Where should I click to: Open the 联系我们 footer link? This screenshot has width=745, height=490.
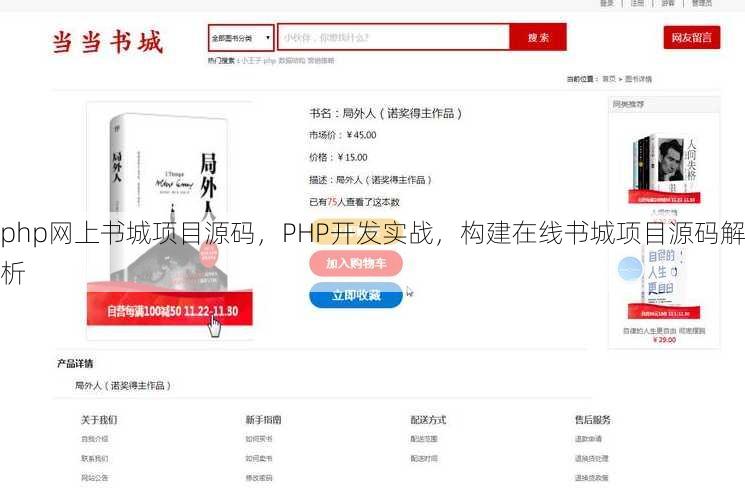pos(94,459)
